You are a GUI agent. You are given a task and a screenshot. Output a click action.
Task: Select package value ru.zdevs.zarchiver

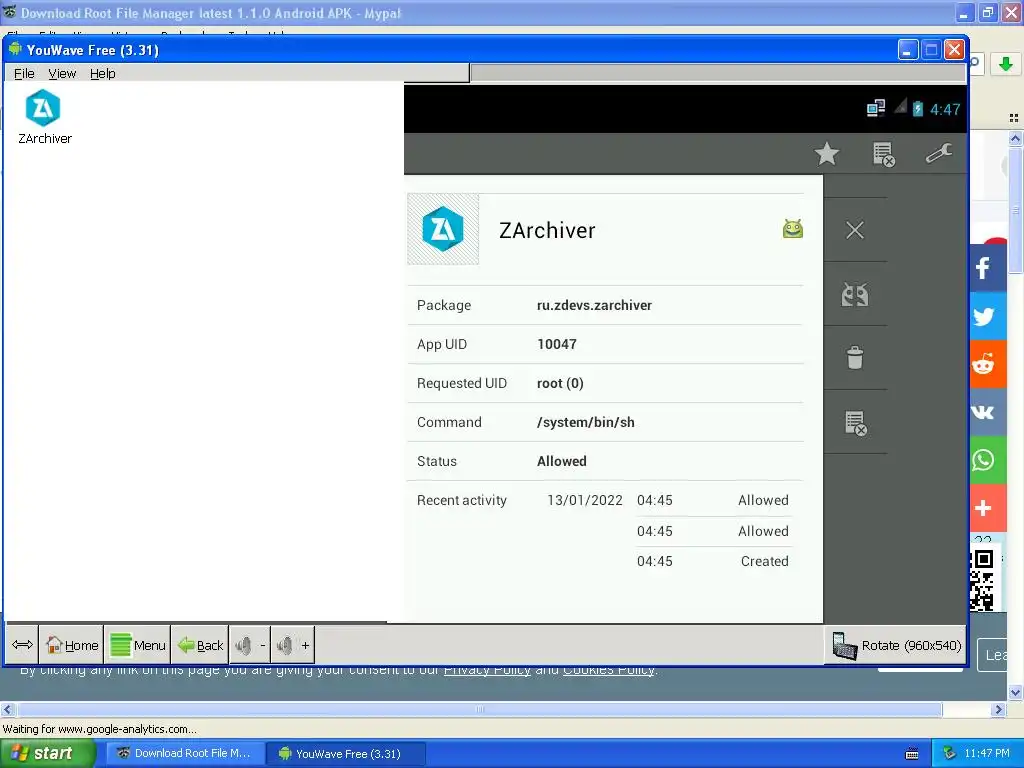pyautogui.click(x=594, y=305)
